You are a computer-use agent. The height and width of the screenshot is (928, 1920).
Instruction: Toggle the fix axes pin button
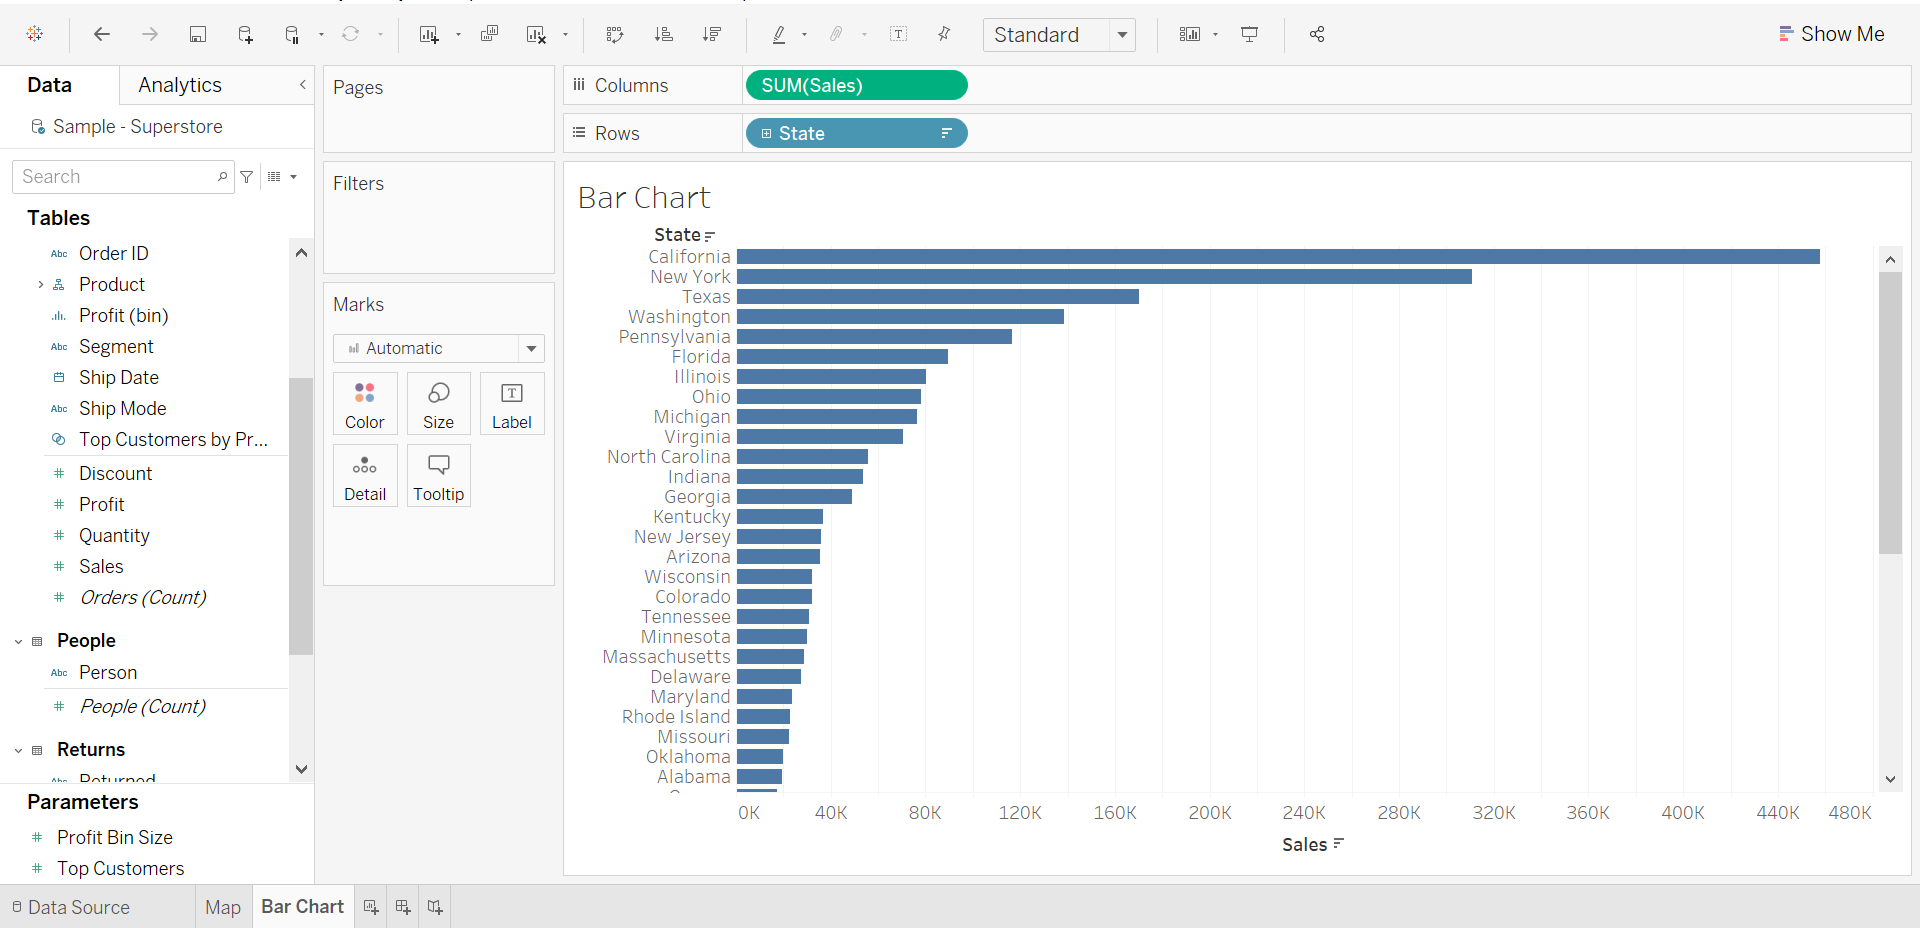coord(944,34)
